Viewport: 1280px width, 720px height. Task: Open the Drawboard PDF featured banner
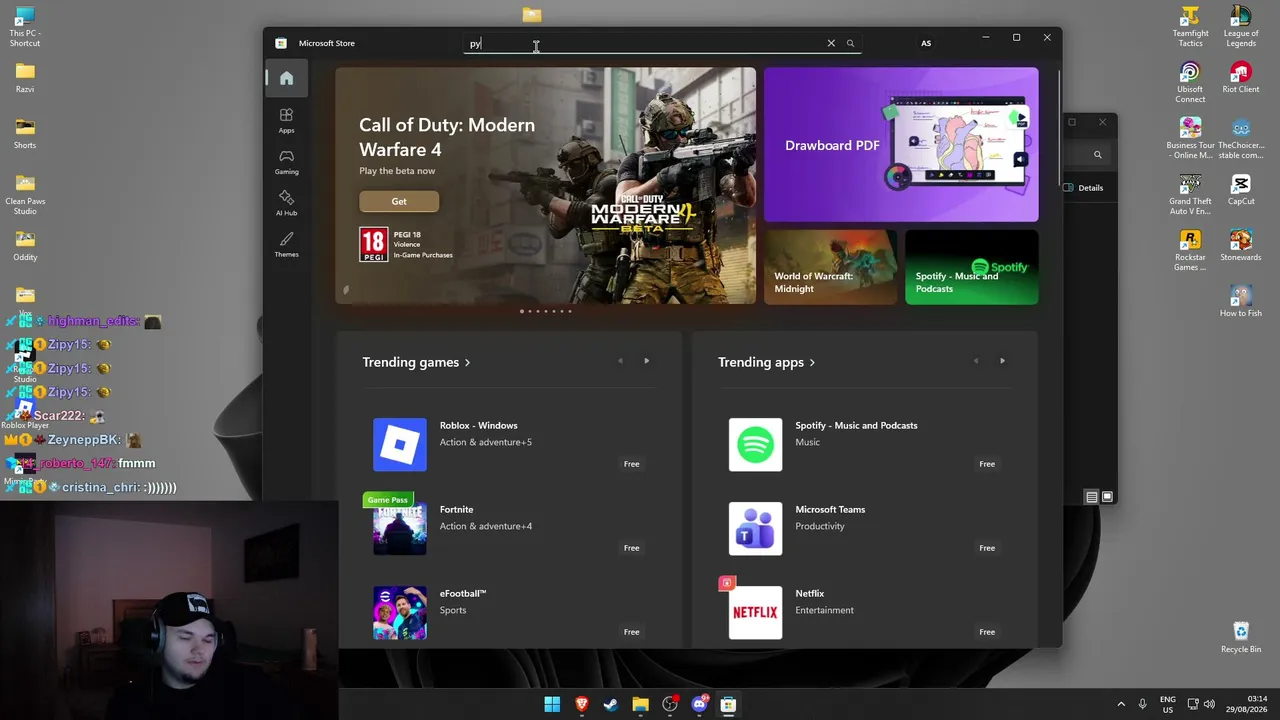click(901, 144)
